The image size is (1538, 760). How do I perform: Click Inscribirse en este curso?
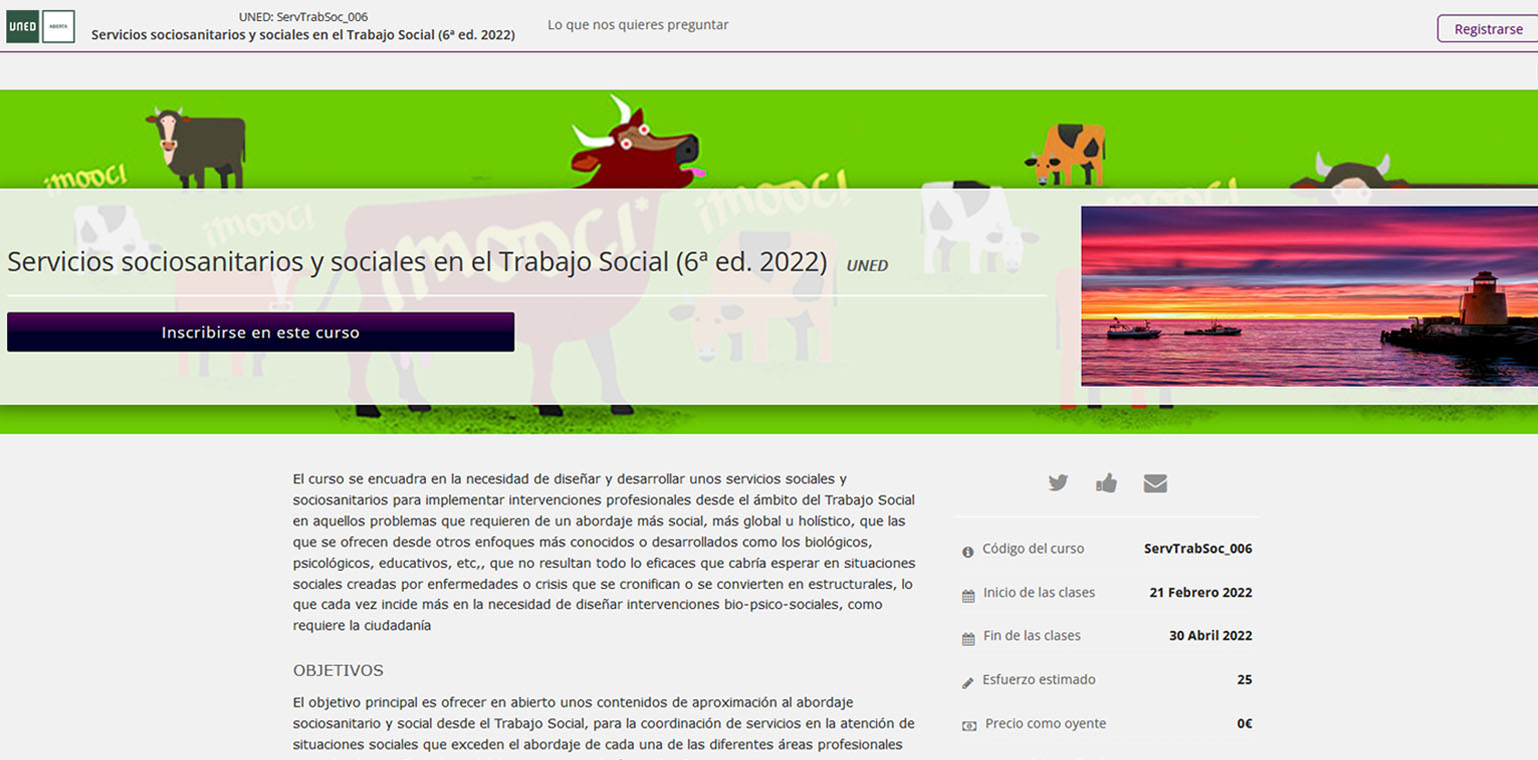[x=260, y=331]
